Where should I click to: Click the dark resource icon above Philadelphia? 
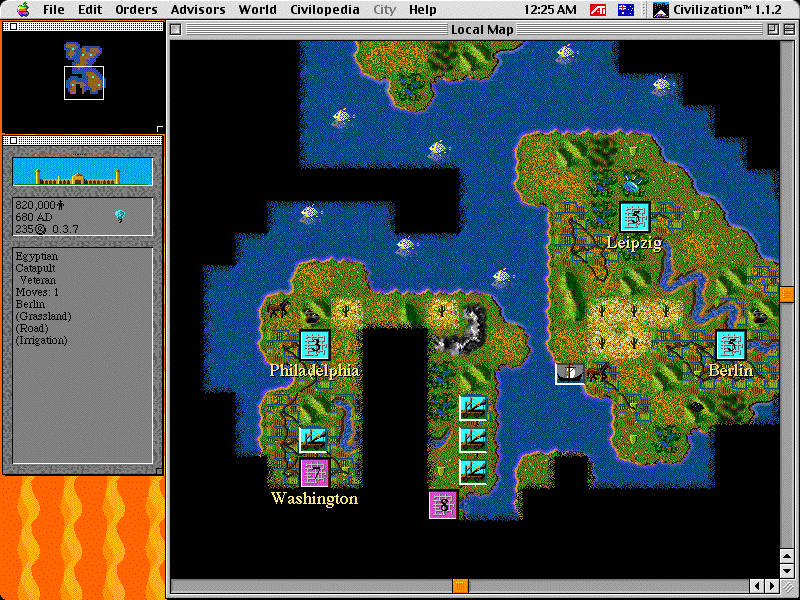[311, 316]
